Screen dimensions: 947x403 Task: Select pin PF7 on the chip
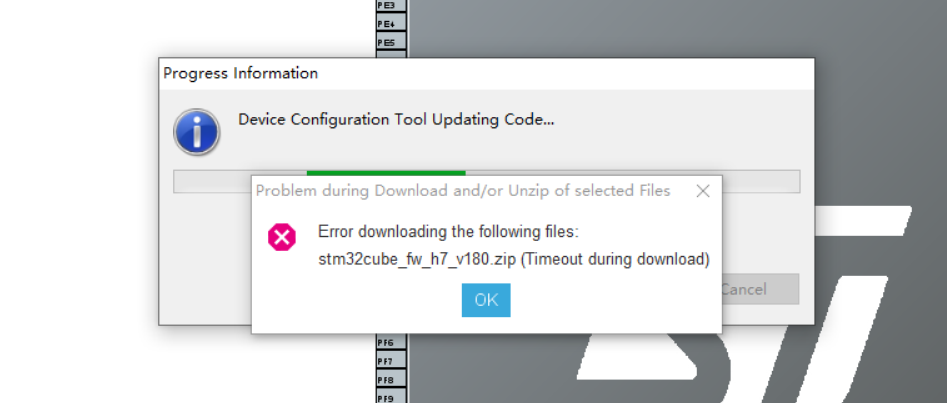[x=386, y=361]
